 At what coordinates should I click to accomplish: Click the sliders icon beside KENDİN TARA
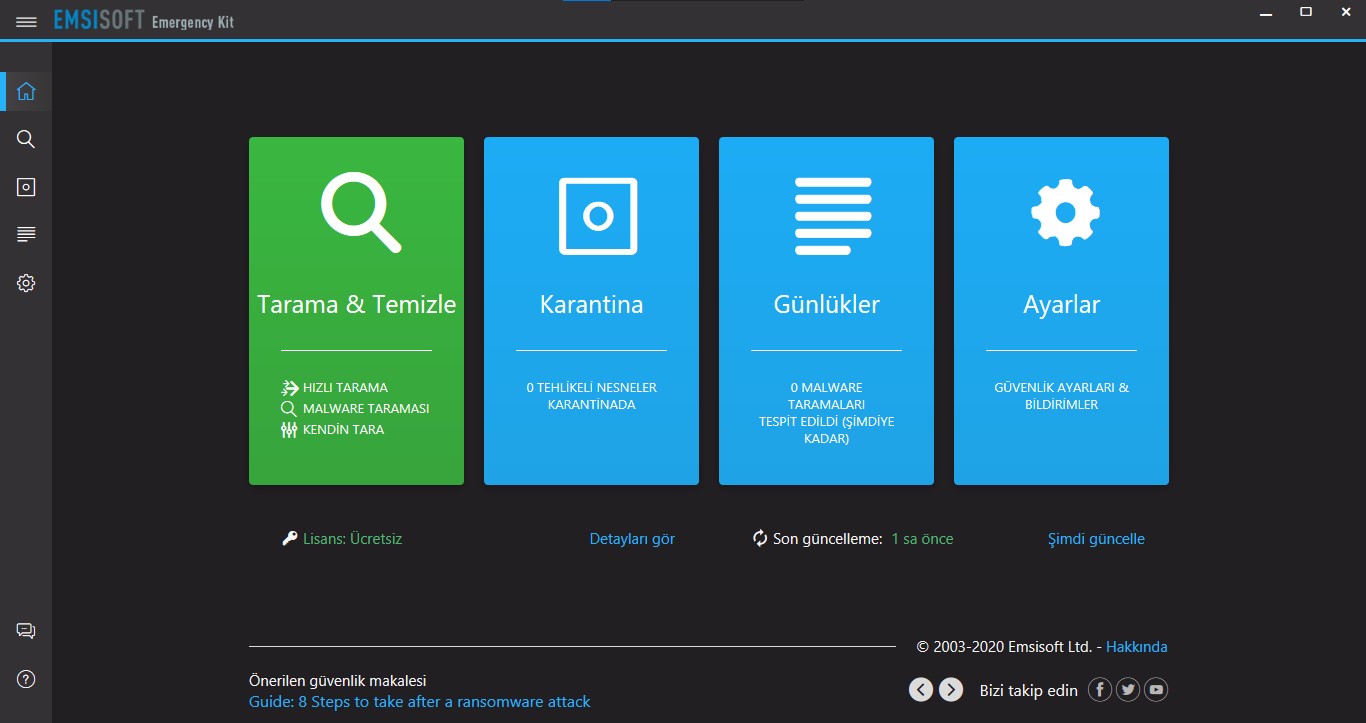289,430
